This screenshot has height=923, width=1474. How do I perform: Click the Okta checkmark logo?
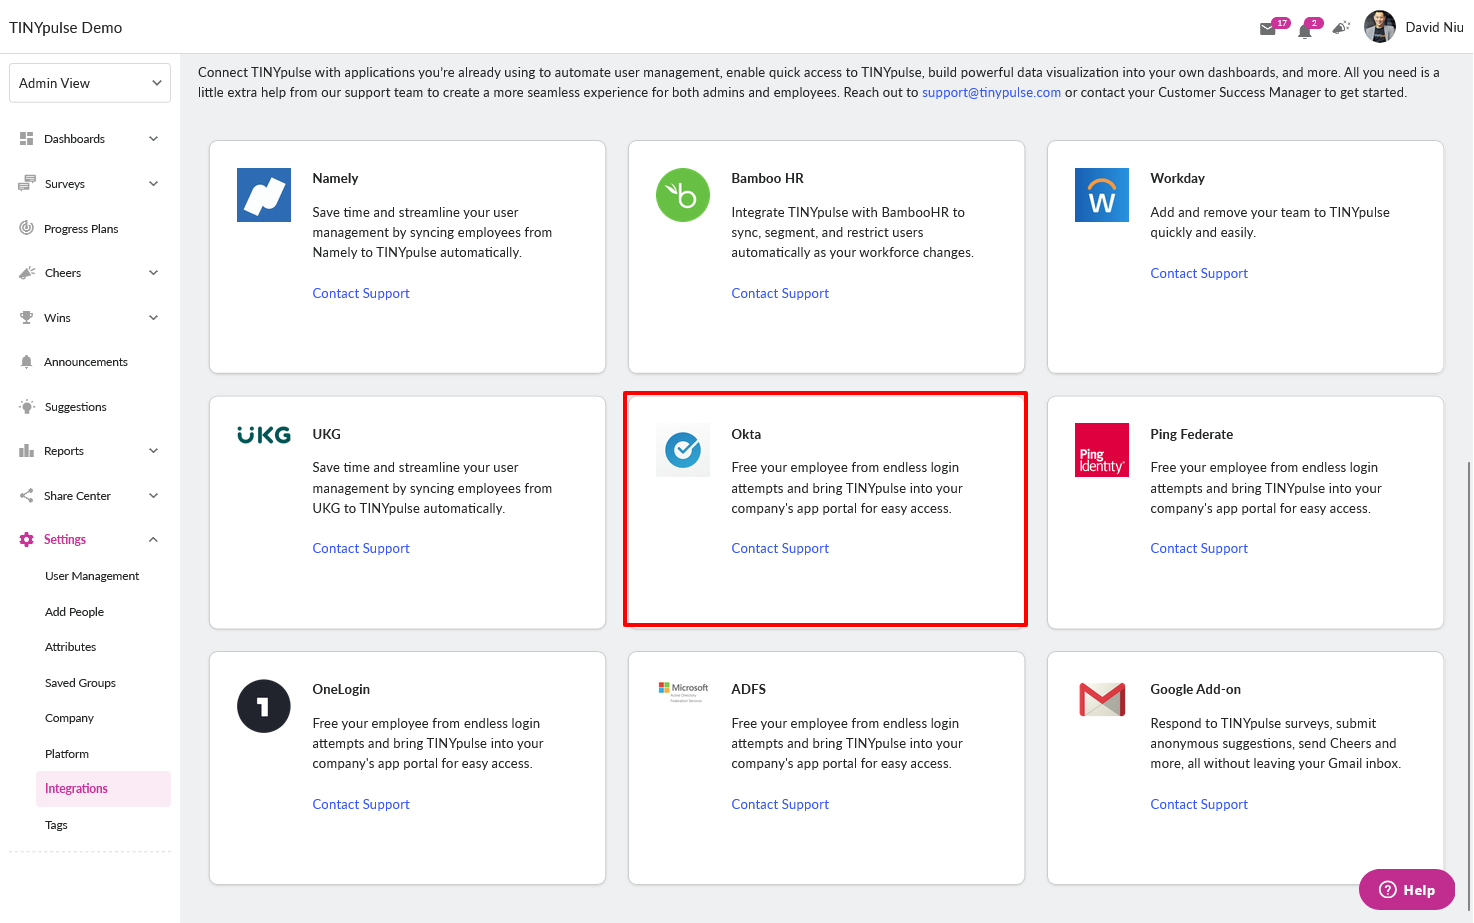(683, 450)
